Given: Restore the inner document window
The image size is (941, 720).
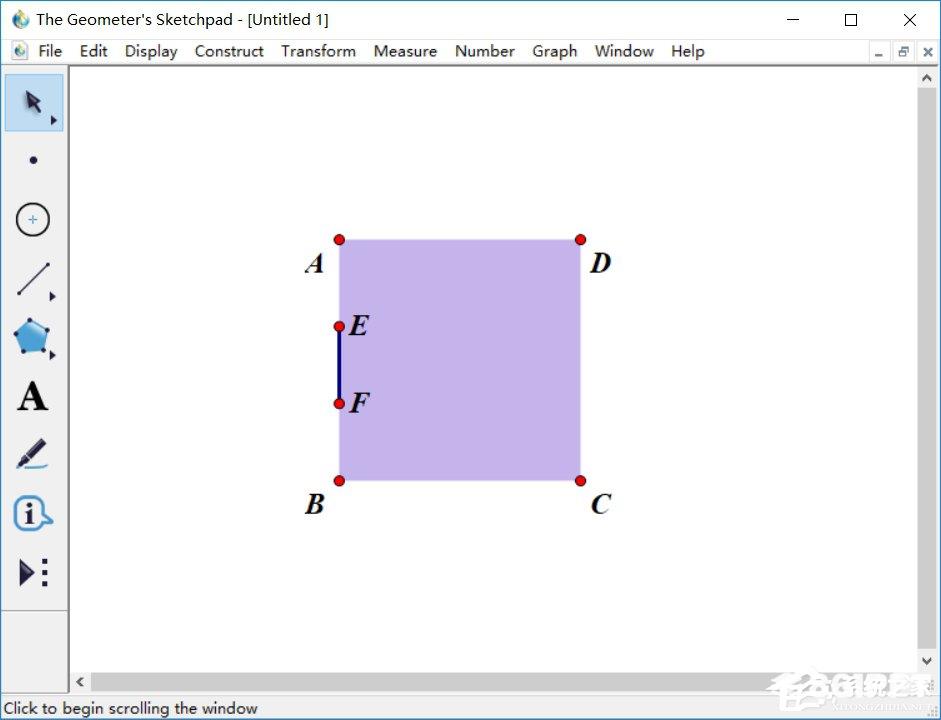Looking at the screenshot, I should pos(903,52).
